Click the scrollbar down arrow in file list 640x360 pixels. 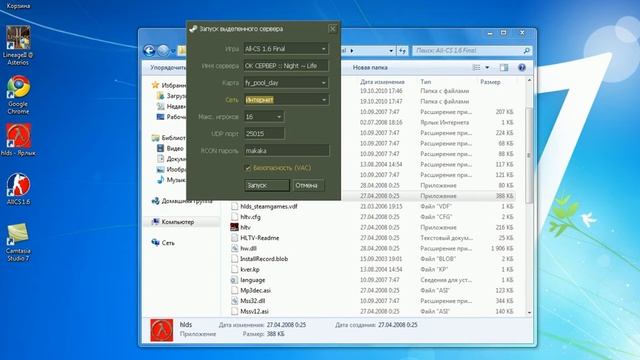(529, 313)
